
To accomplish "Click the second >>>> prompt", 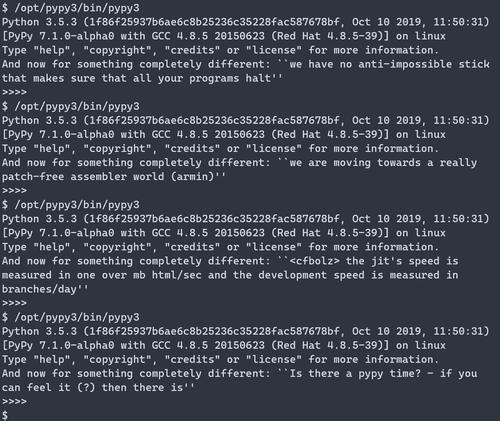I will (x=14, y=190).
